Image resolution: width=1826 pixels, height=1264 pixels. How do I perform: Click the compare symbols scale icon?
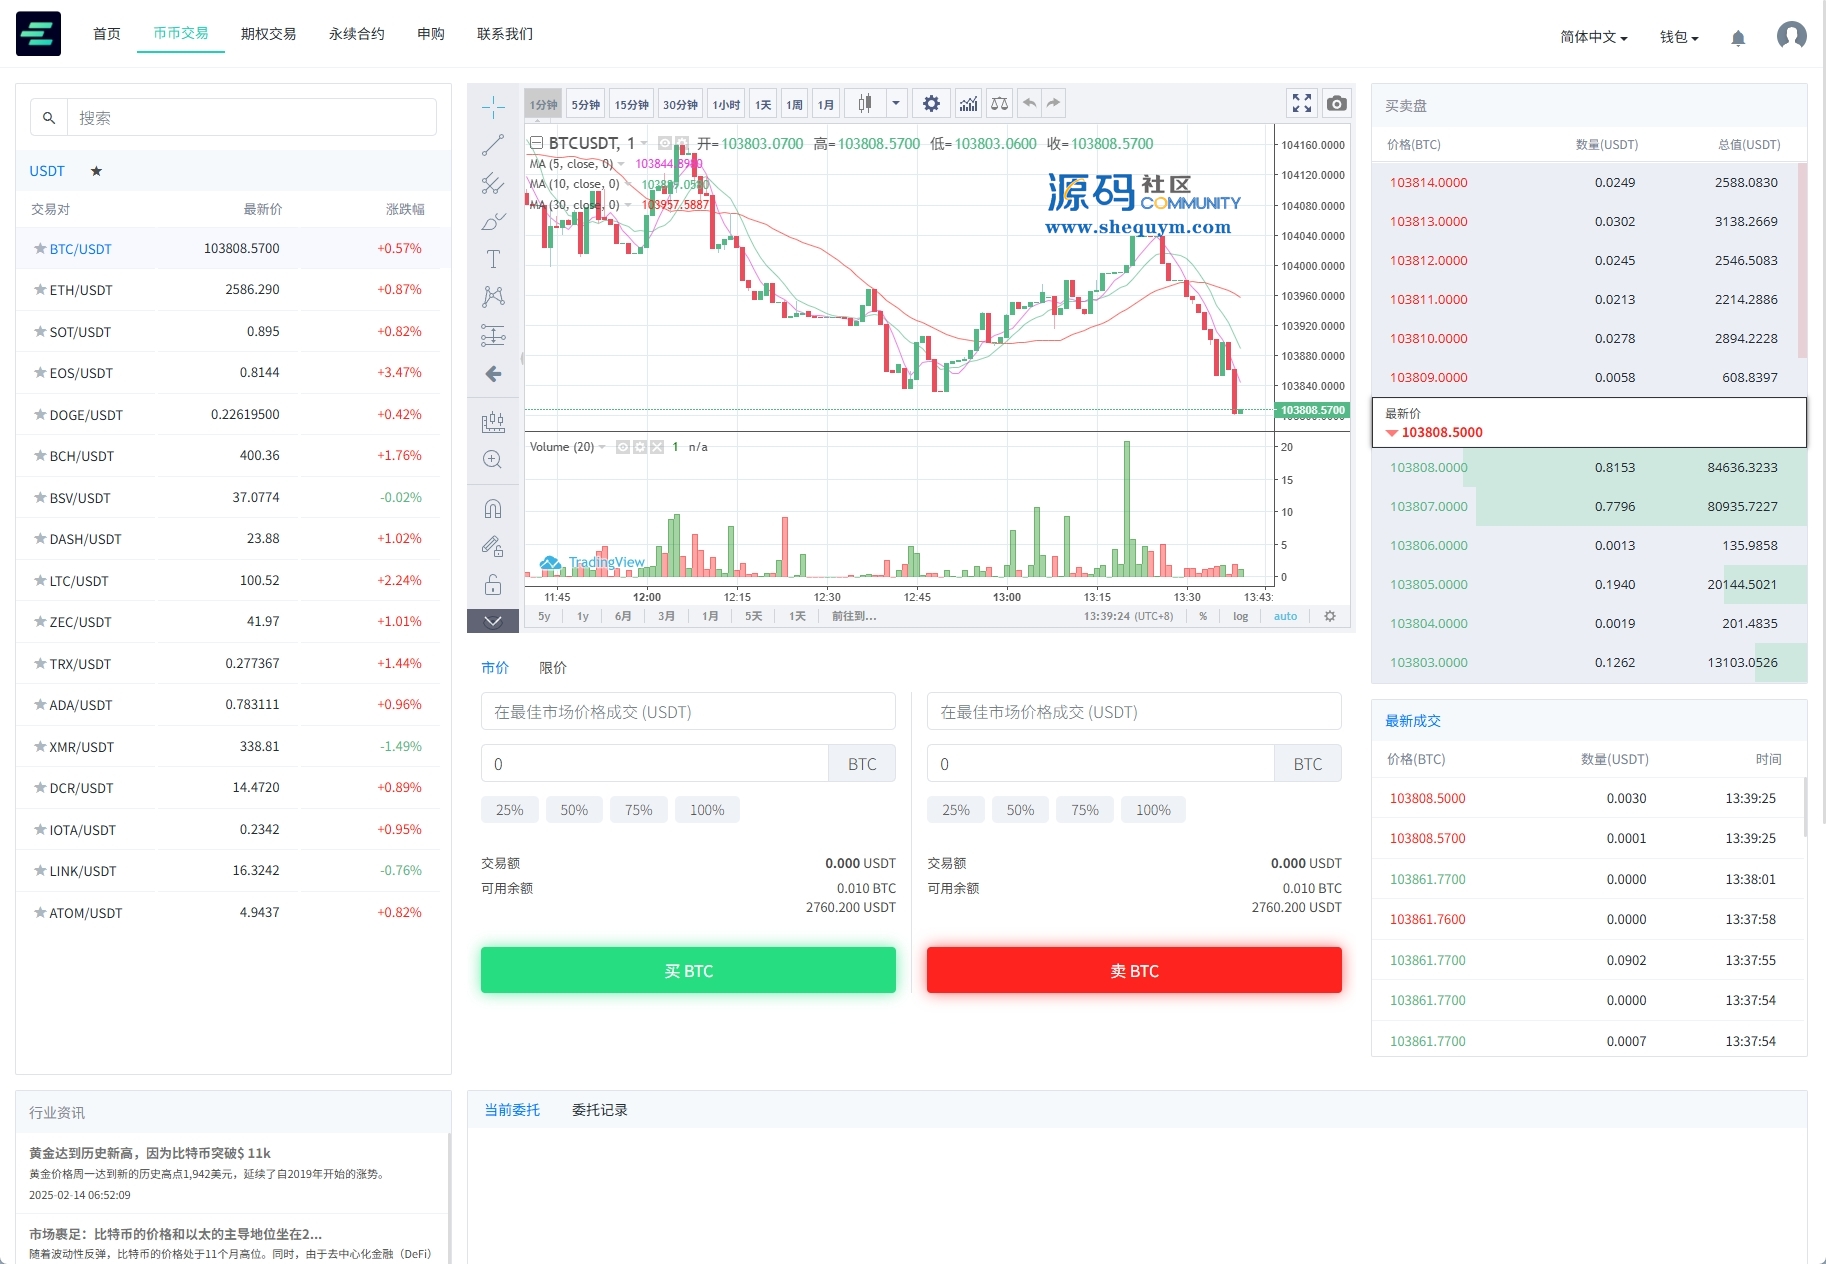click(999, 104)
